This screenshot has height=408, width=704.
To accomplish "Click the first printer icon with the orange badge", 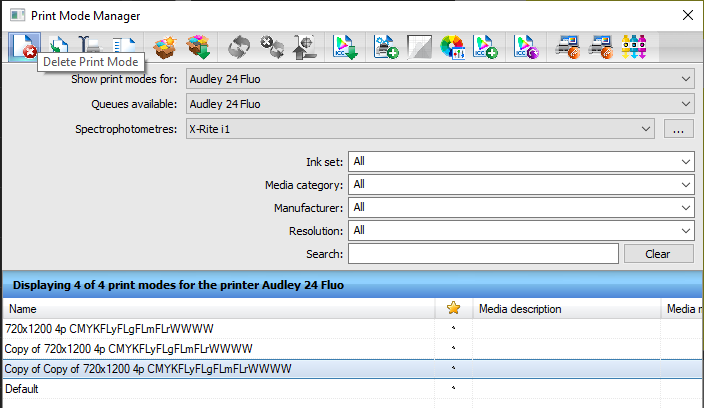I will point(568,47).
